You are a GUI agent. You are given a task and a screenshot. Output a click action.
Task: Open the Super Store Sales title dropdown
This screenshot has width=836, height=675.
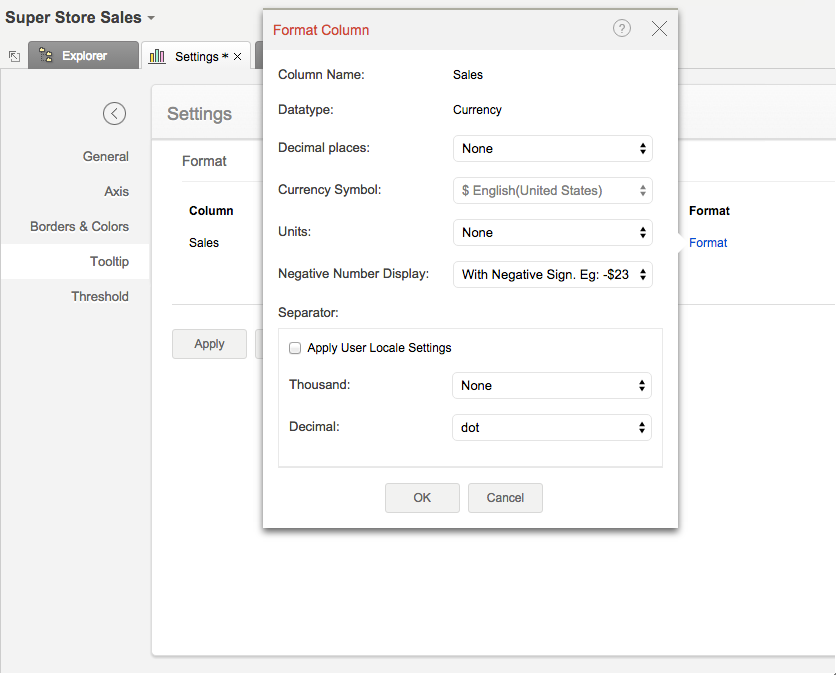click(x=151, y=19)
